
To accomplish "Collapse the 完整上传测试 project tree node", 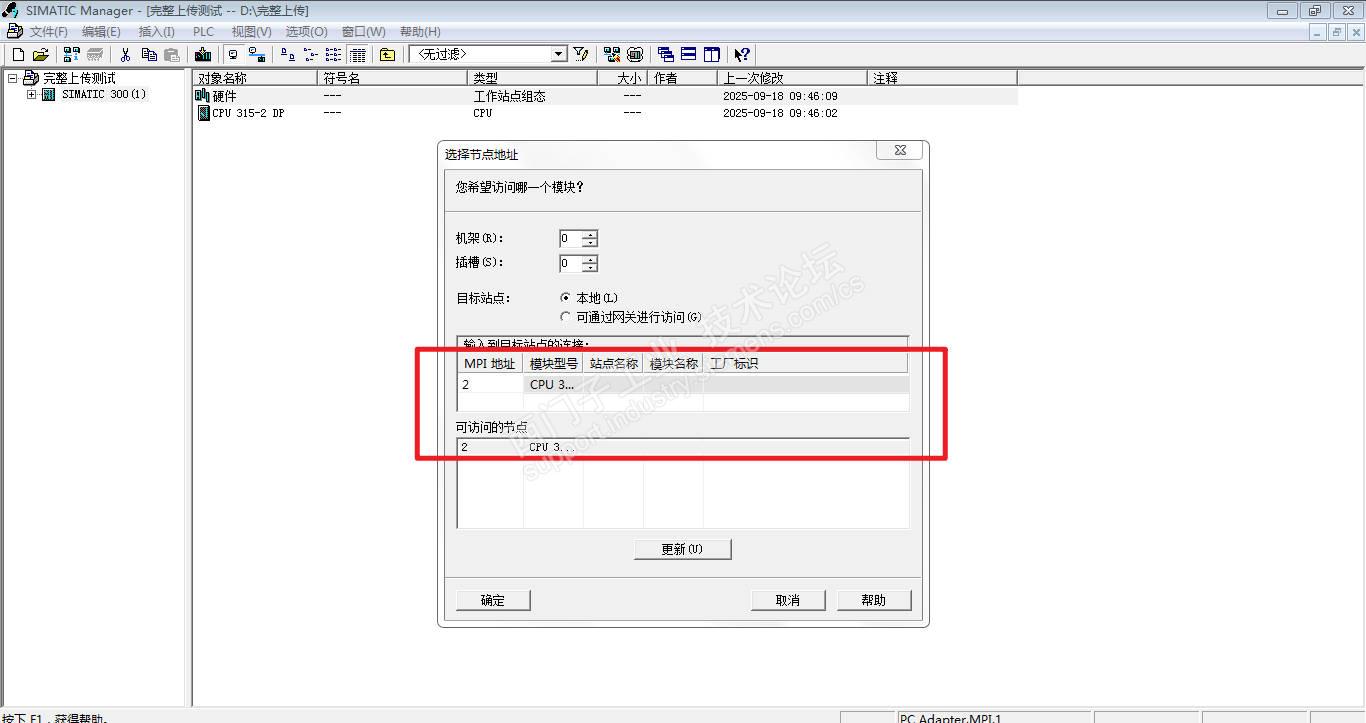I will point(13,78).
